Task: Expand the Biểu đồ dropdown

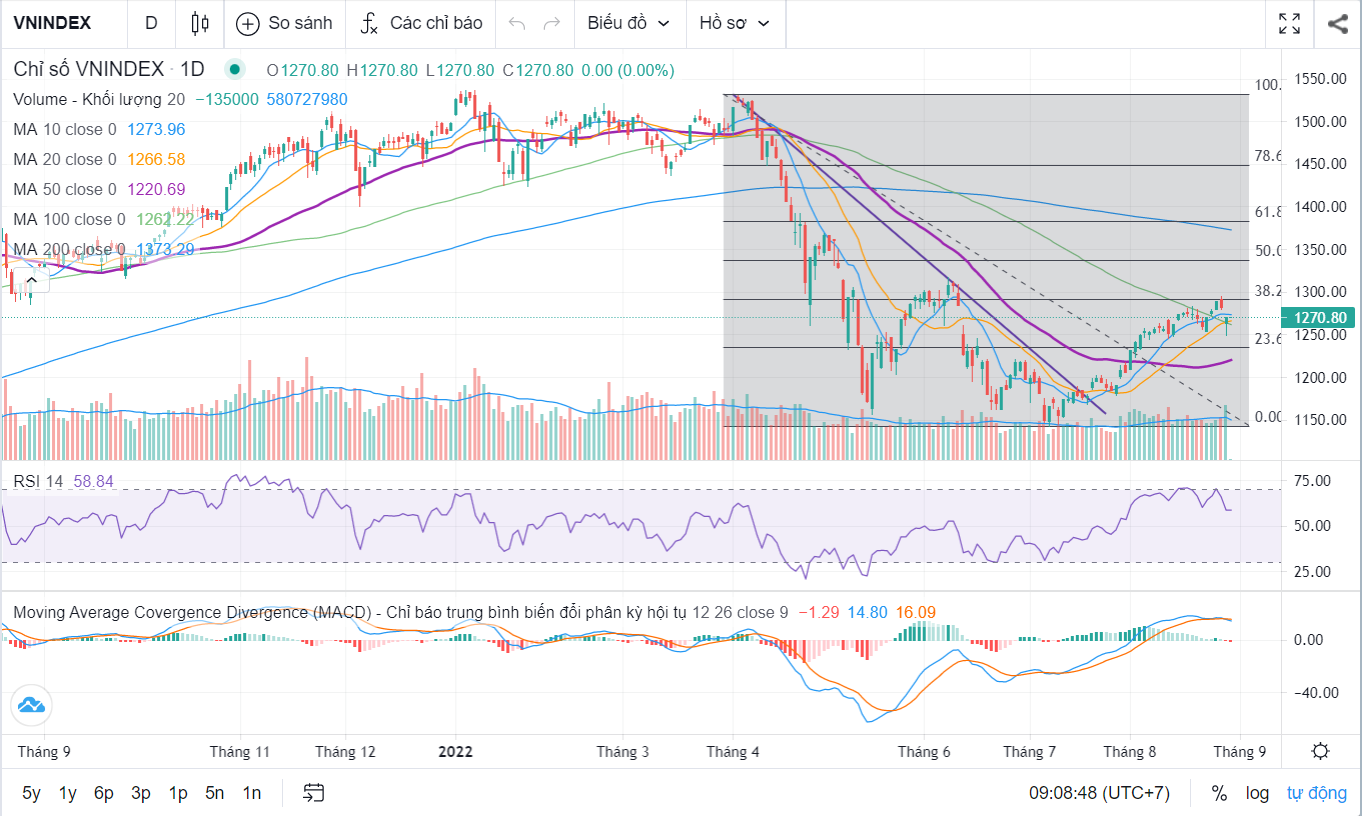Action: click(629, 23)
